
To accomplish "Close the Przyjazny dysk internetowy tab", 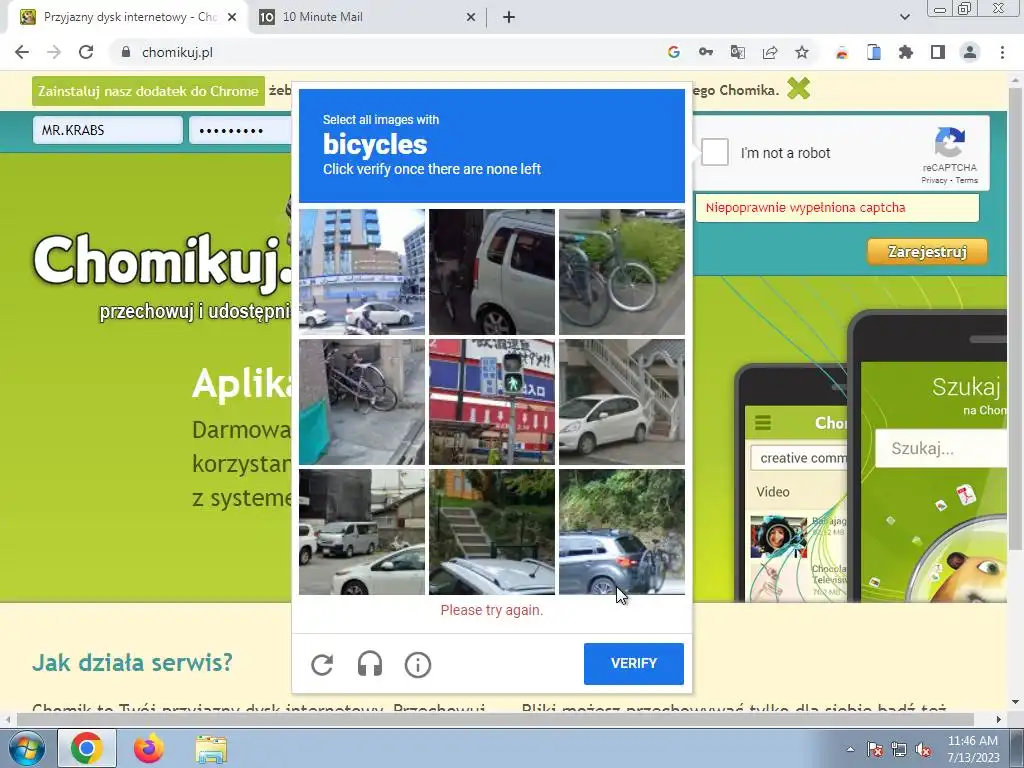I will (232, 17).
